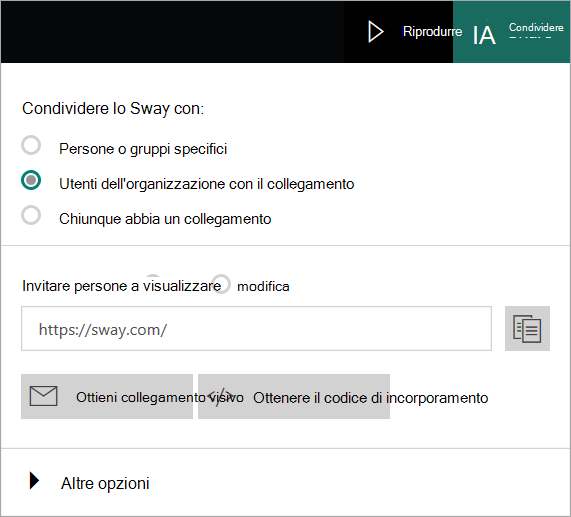Image resolution: width=571 pixels, height=517 pixels.
Task: Click the sway.com link field
Action: coord(256,329)
